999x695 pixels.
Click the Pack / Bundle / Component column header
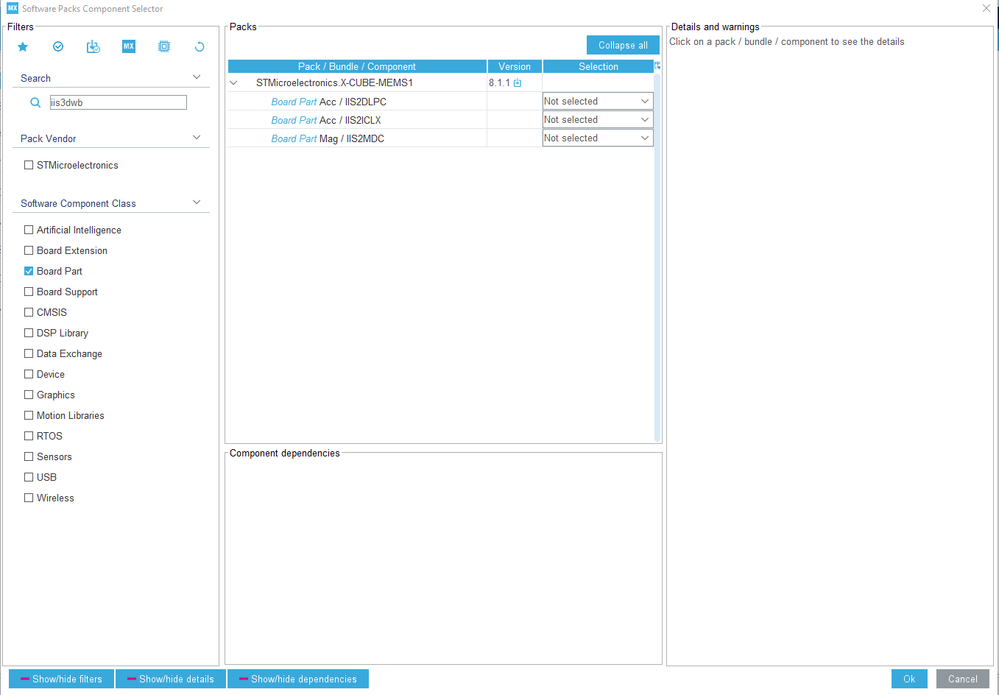point(357,66)
